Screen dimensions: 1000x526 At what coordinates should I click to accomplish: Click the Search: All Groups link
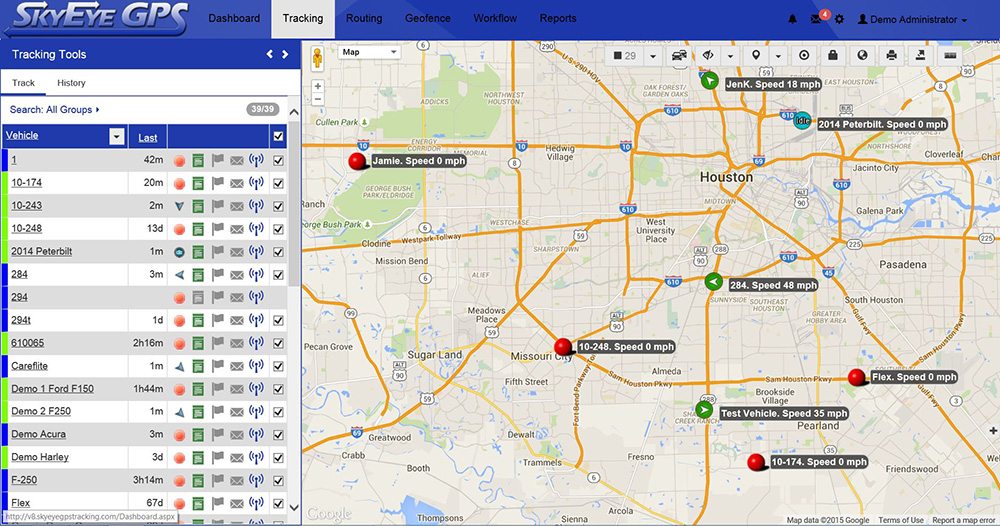pos(54,110)
